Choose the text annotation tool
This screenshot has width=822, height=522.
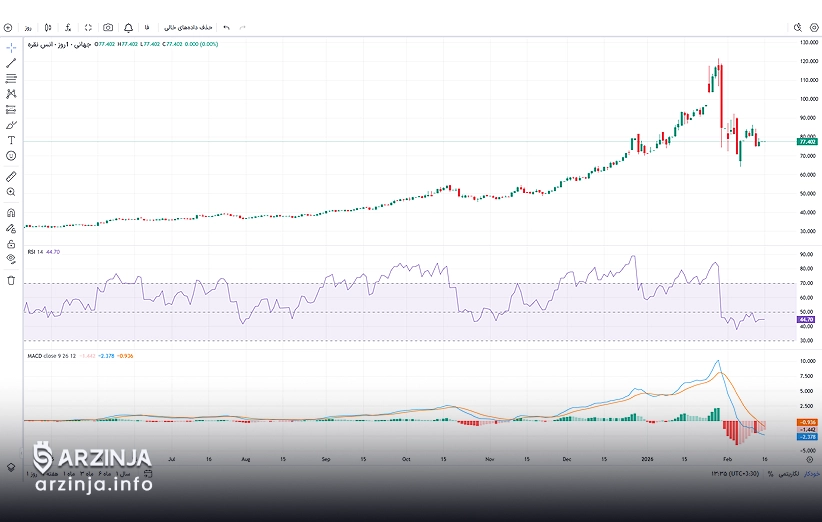tap(11, 141)
